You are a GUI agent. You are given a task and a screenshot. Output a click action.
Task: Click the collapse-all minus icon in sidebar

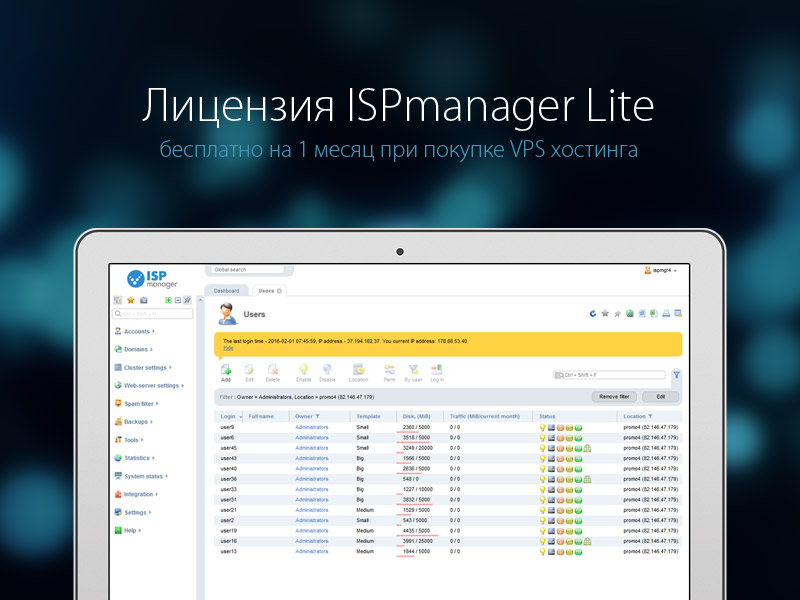178,300
